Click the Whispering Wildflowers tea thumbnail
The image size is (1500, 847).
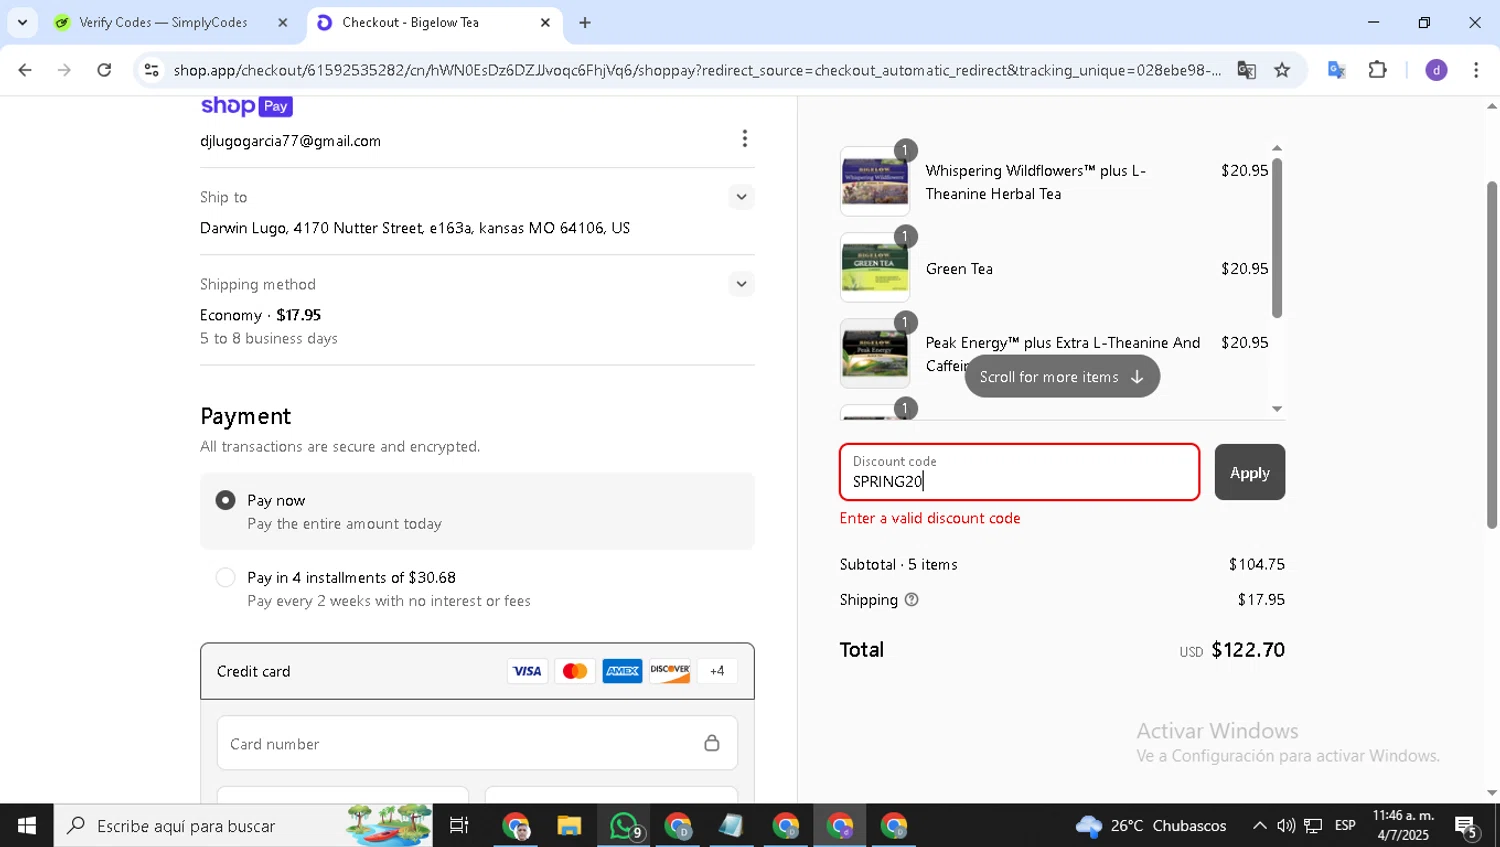click(x=875, y=182)
